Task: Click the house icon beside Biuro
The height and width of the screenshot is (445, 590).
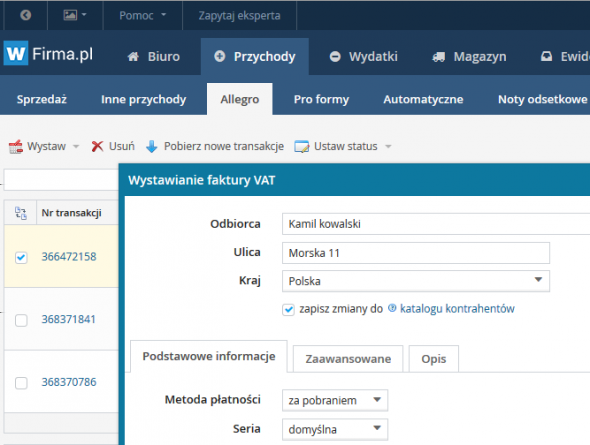Action: tap(133, 57)
